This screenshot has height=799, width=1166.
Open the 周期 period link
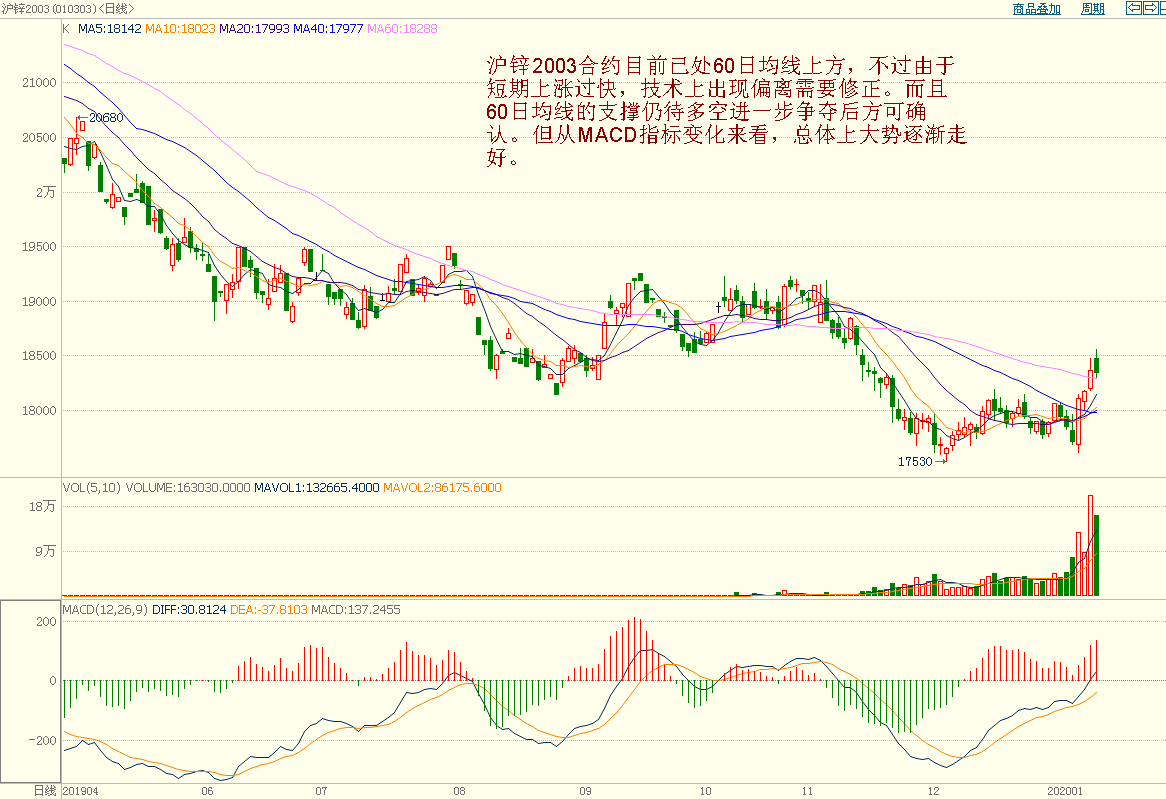pos(1092,9)
